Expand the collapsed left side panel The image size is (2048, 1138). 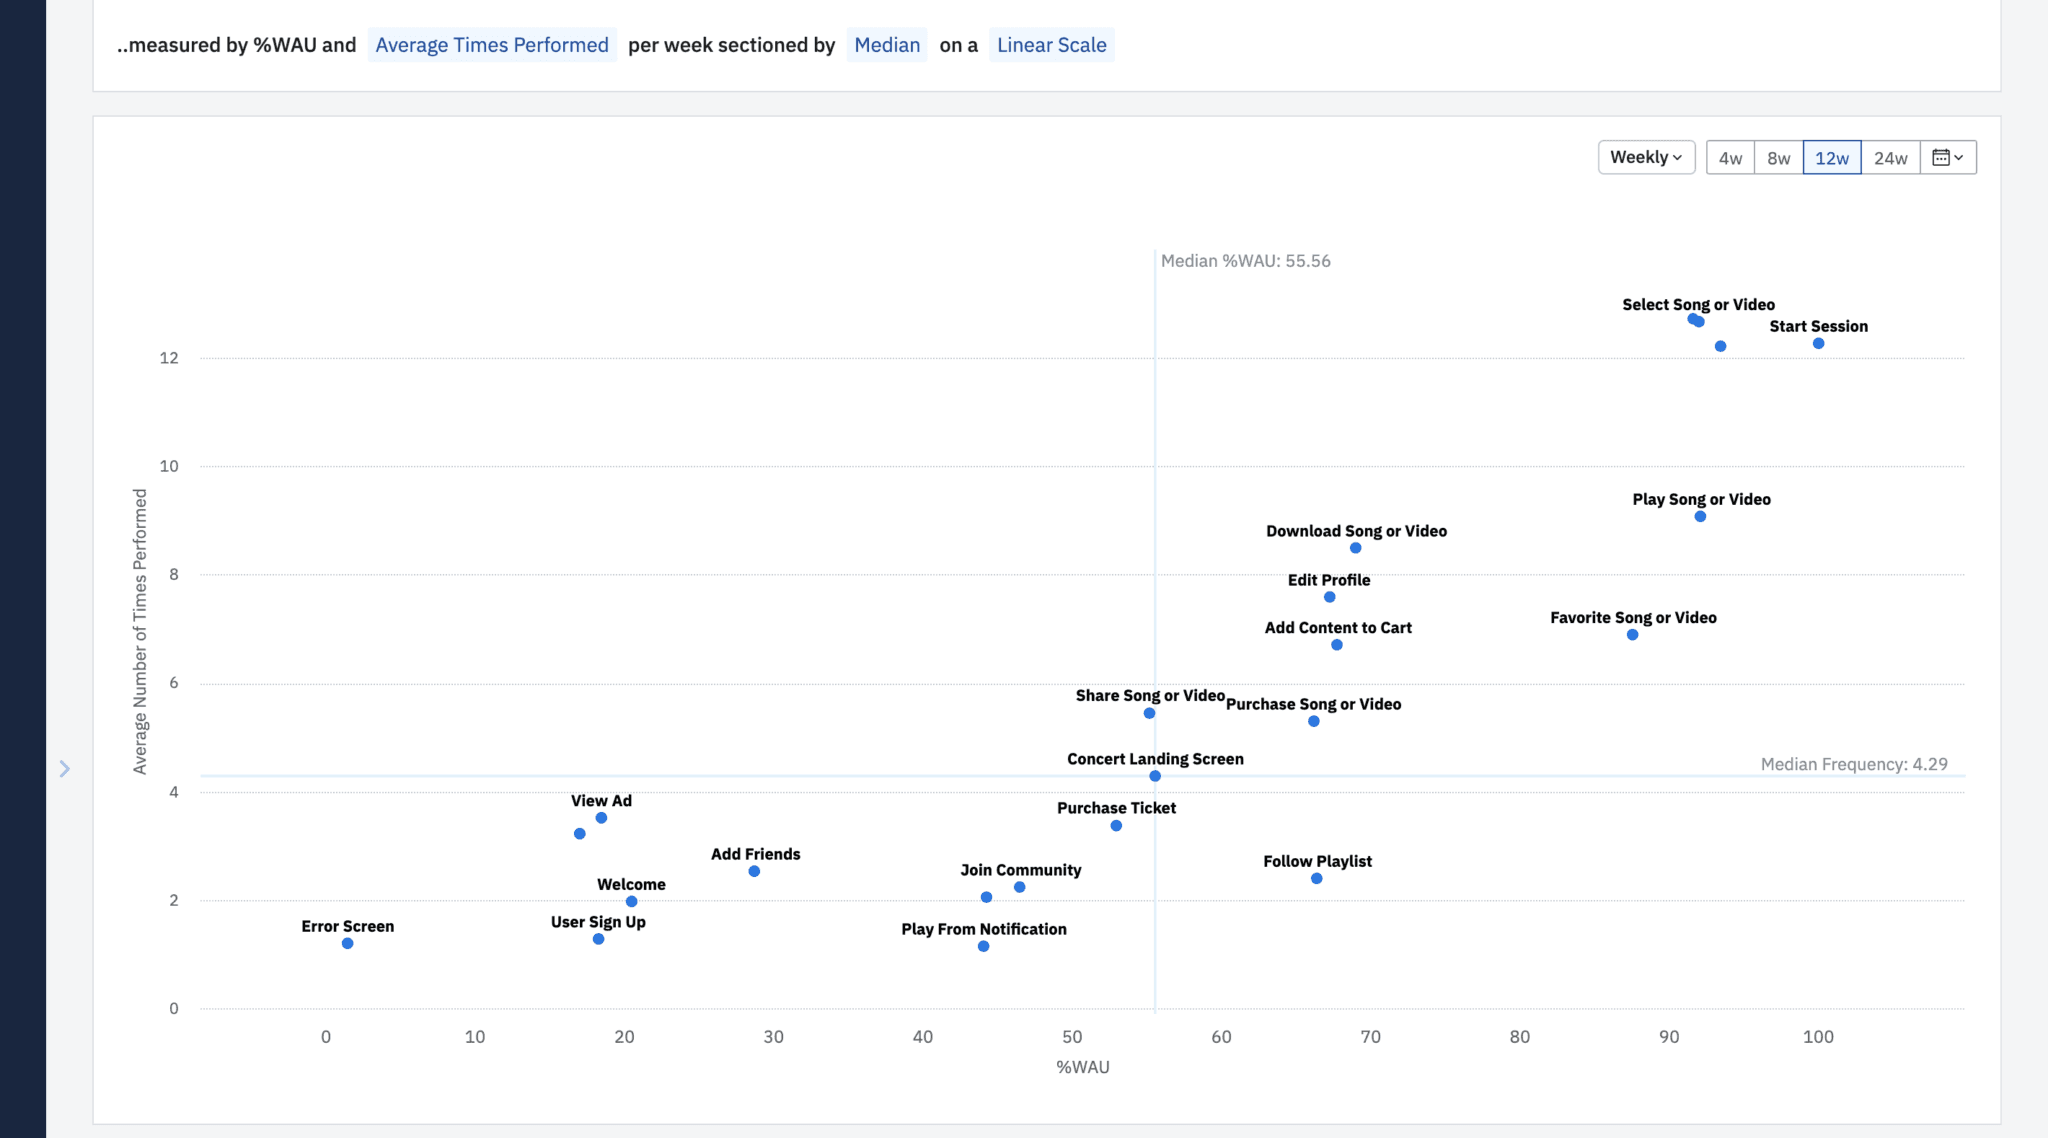(64, 768)
